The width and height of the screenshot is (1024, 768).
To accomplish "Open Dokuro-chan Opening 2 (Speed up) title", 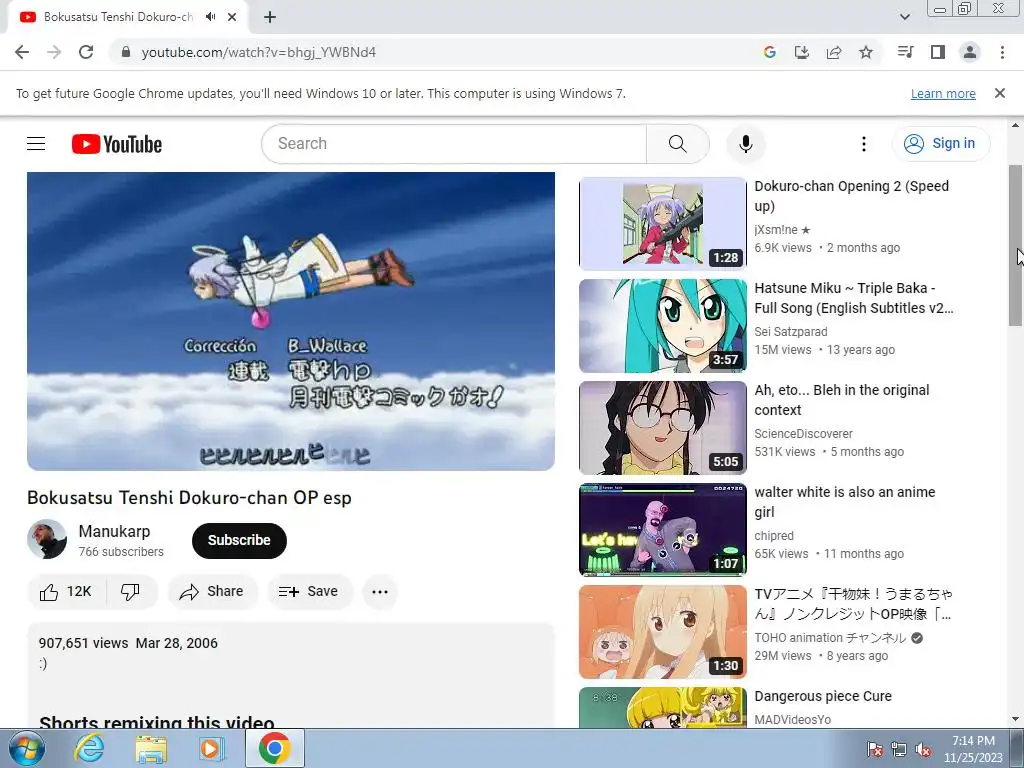I will coord(852,196).
